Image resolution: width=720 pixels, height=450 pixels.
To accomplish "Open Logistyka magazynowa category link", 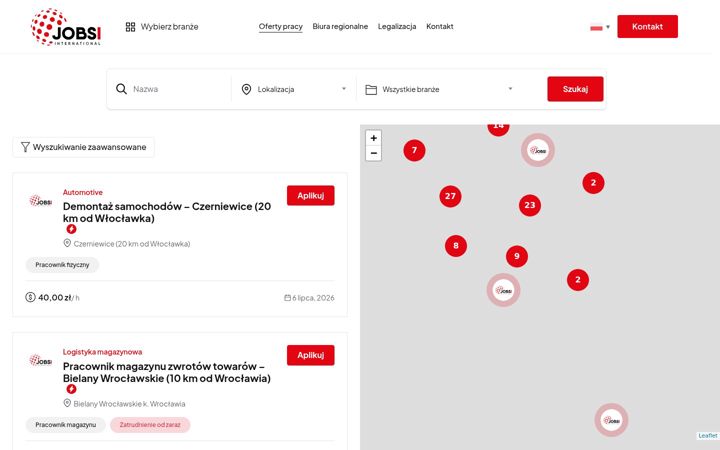I will coord(102,352).
